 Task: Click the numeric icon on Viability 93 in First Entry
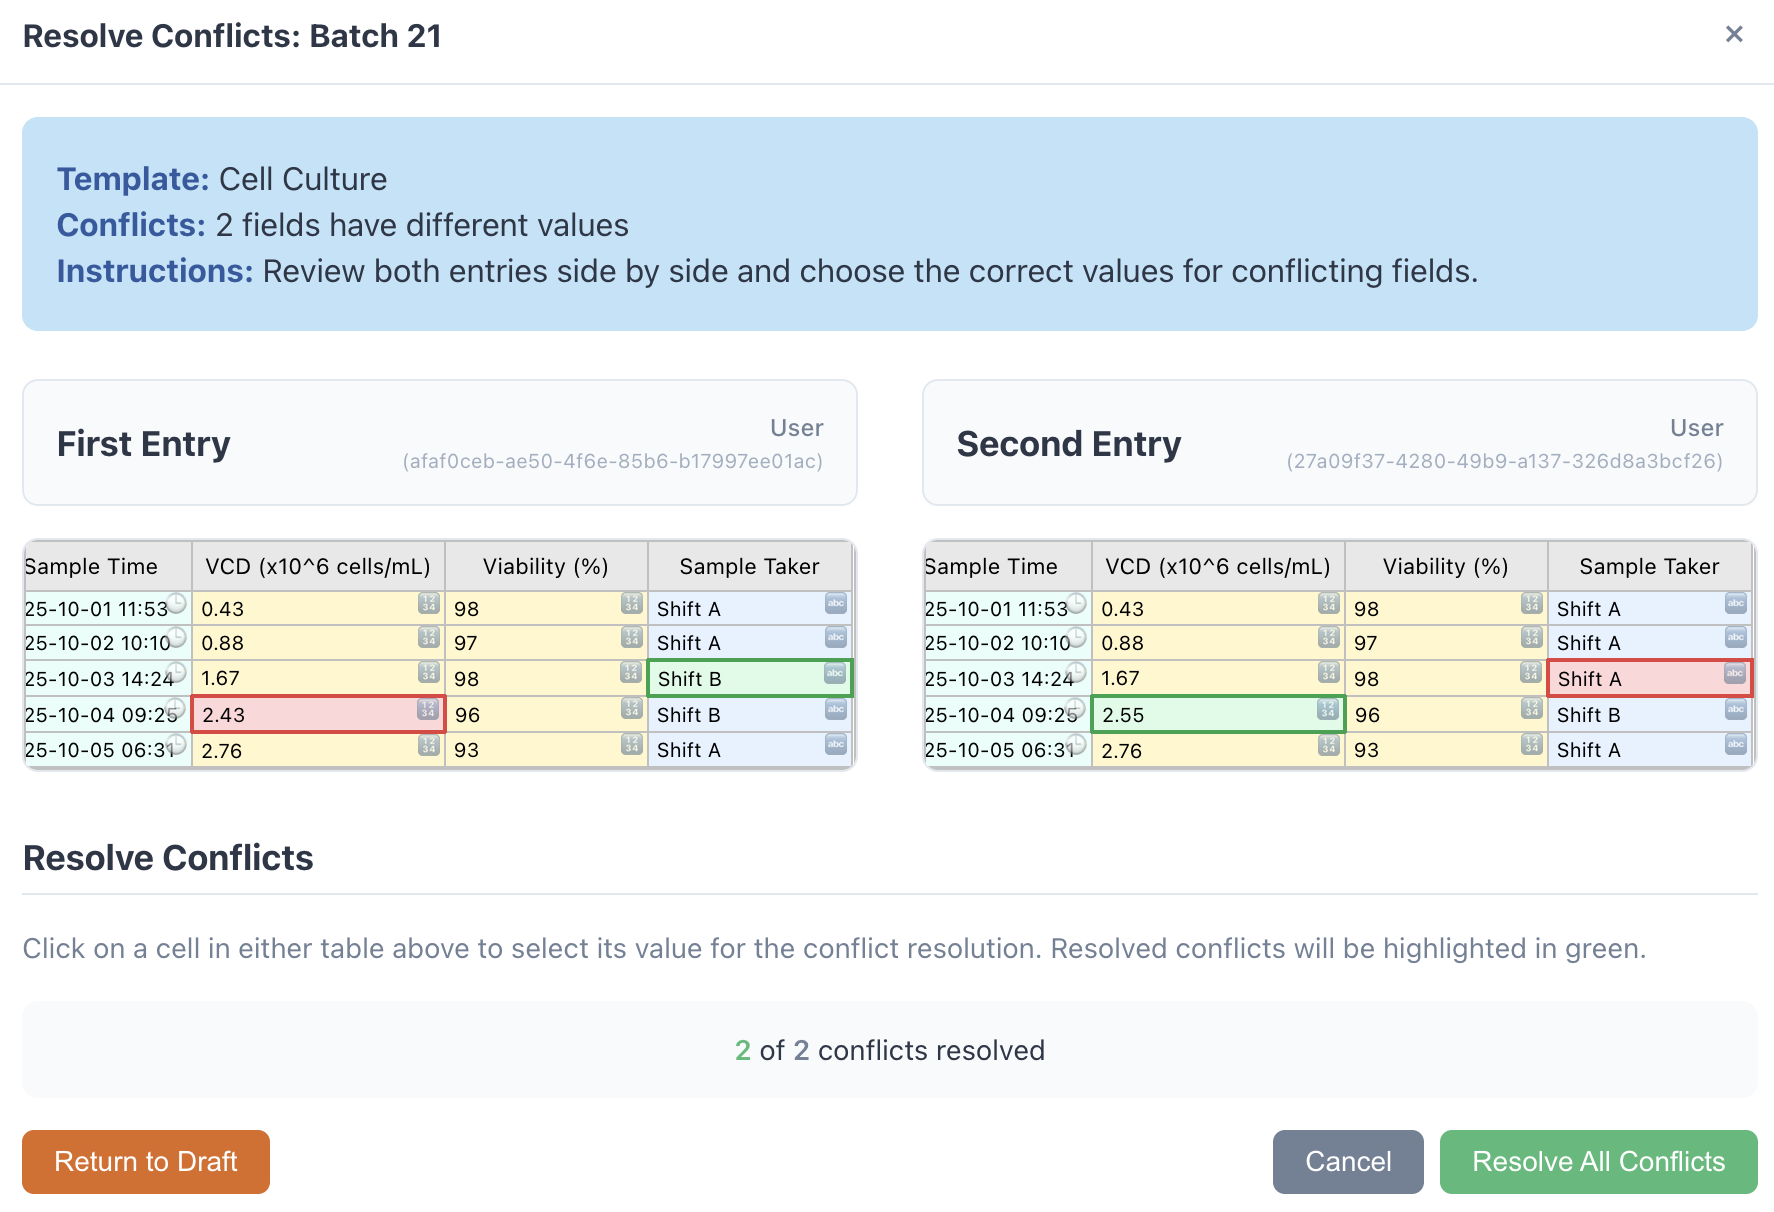(631, 744)
